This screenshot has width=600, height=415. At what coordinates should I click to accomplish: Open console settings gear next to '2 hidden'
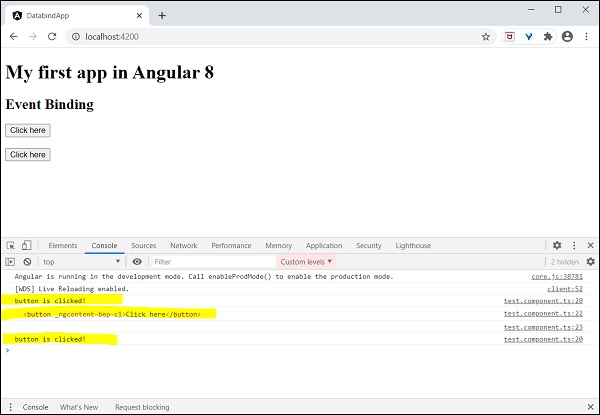[x=590, y=262]
